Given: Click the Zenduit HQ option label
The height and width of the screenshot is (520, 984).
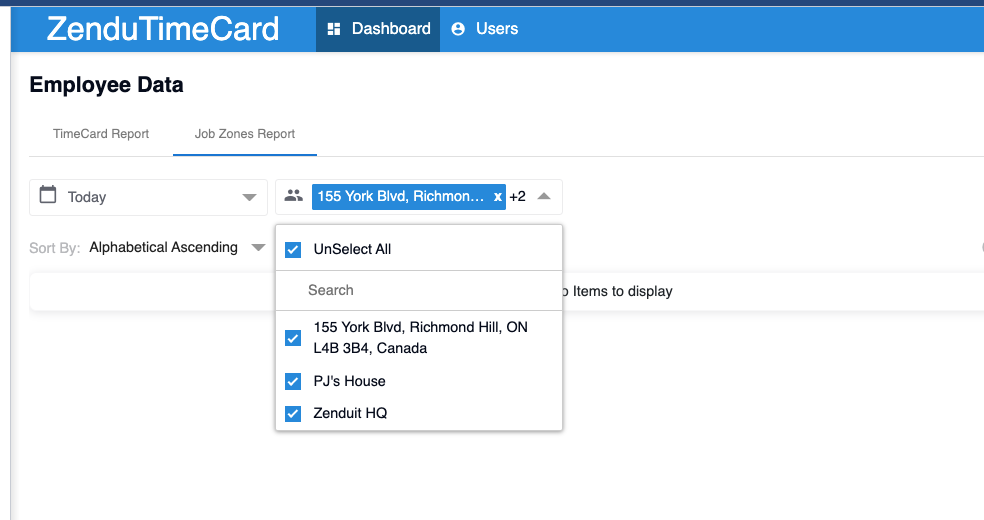Looking at the screenshot, I should click(x=350, y=413).
